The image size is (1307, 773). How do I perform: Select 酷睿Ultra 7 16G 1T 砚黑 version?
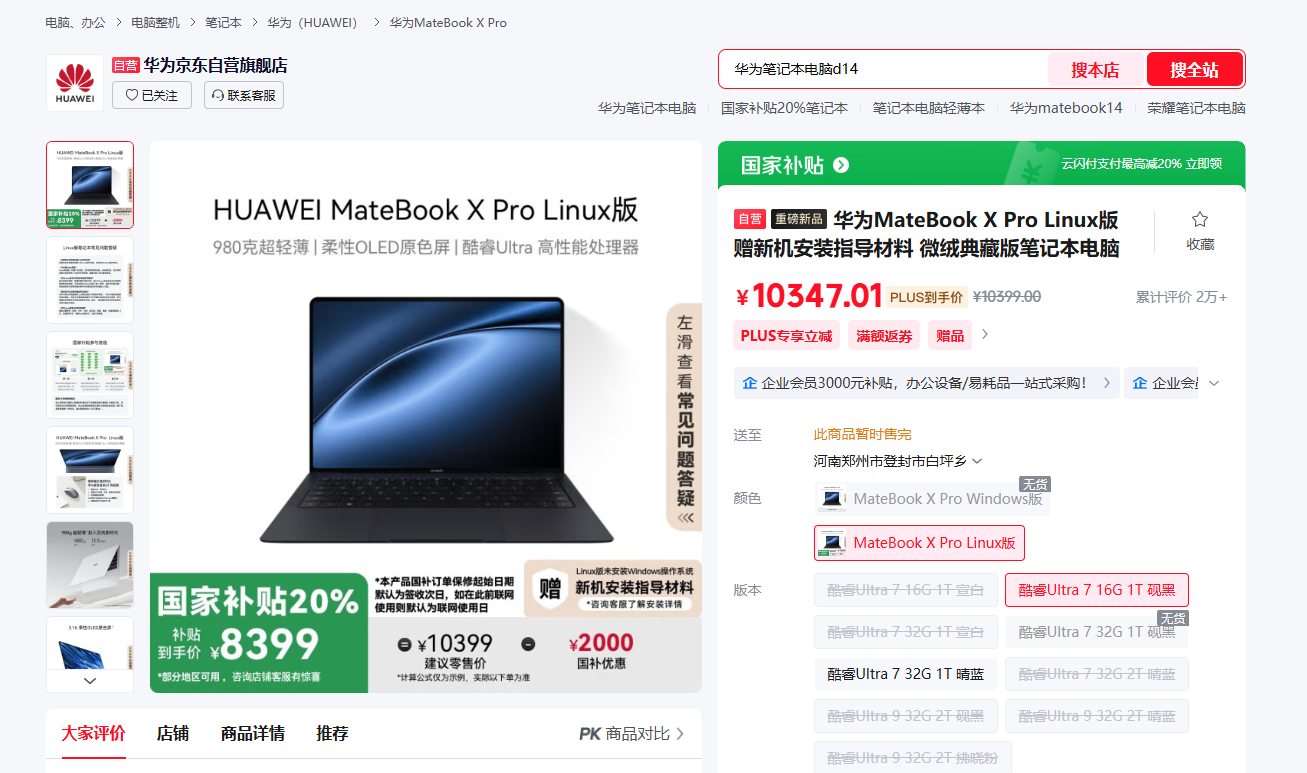pos(1097,590)
